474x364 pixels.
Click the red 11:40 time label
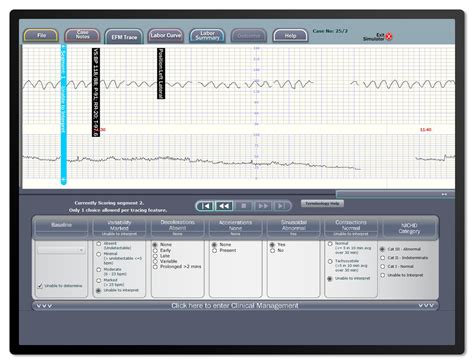click(x=426, y=130)
